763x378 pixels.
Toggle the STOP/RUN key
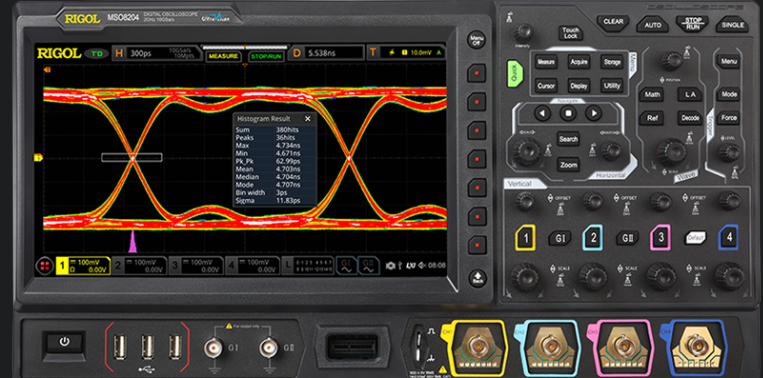click(692, 24)
